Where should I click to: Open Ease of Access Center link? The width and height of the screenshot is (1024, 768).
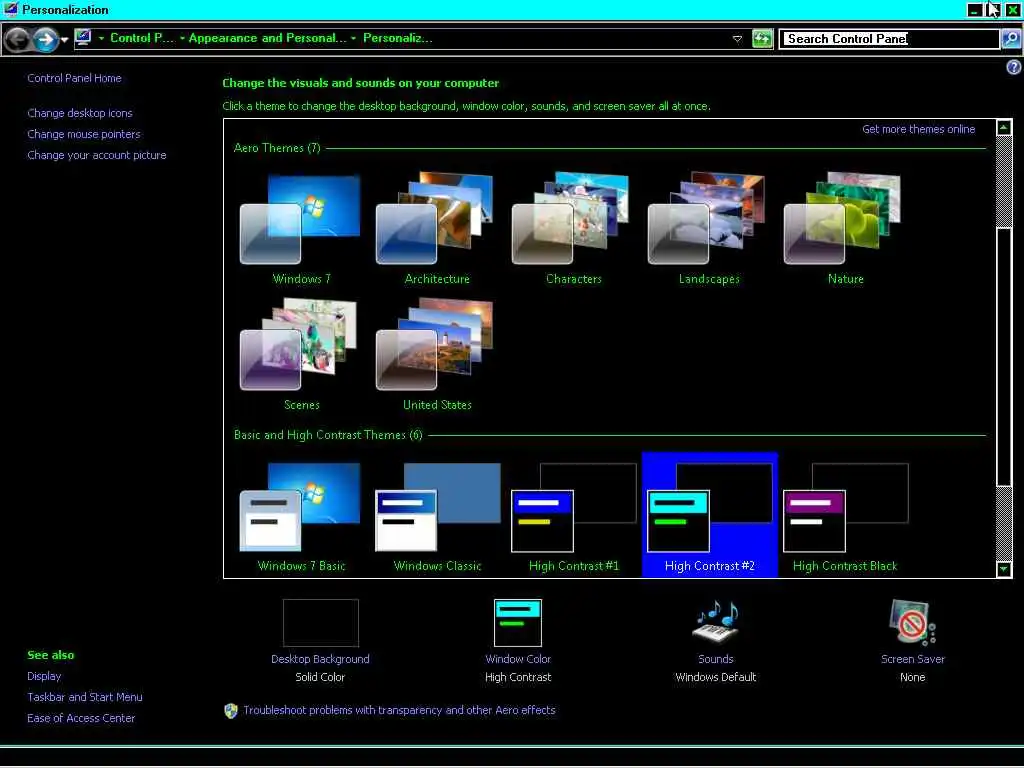(81, 718)
